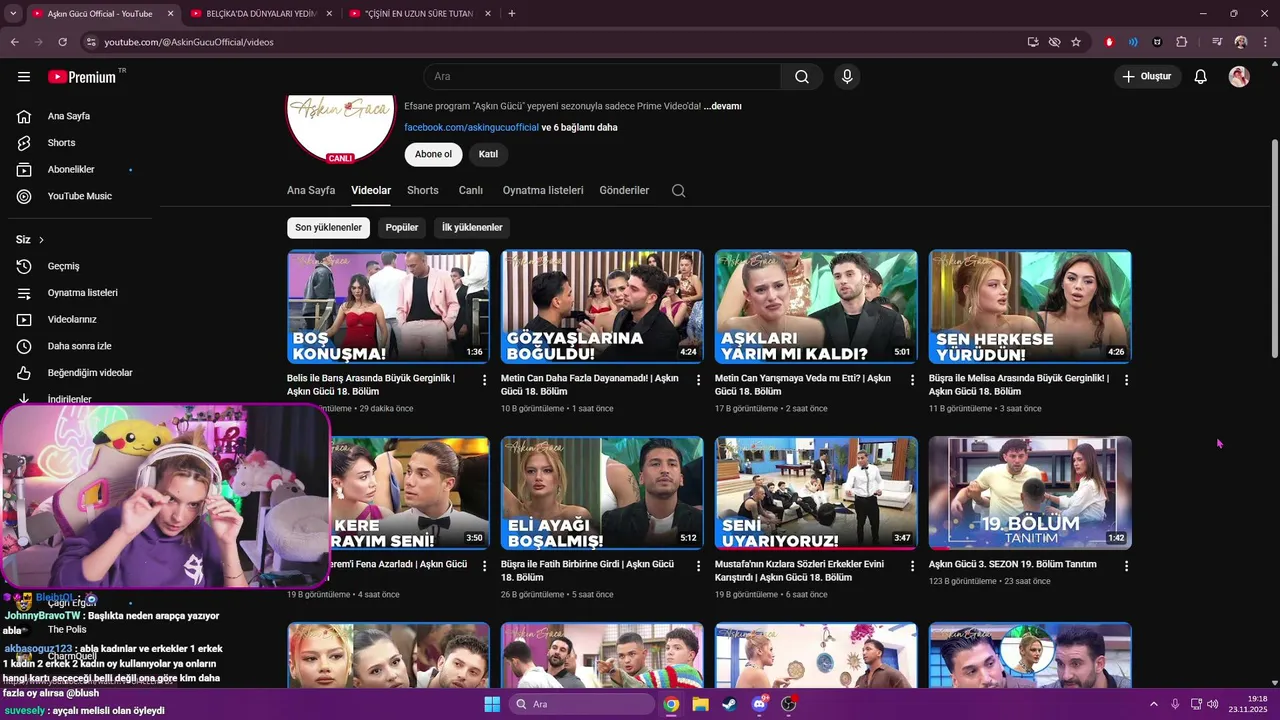Select Son yüklenenler filter chip
The width and height of the screenshot is (1280, 720).
point(328,228)
